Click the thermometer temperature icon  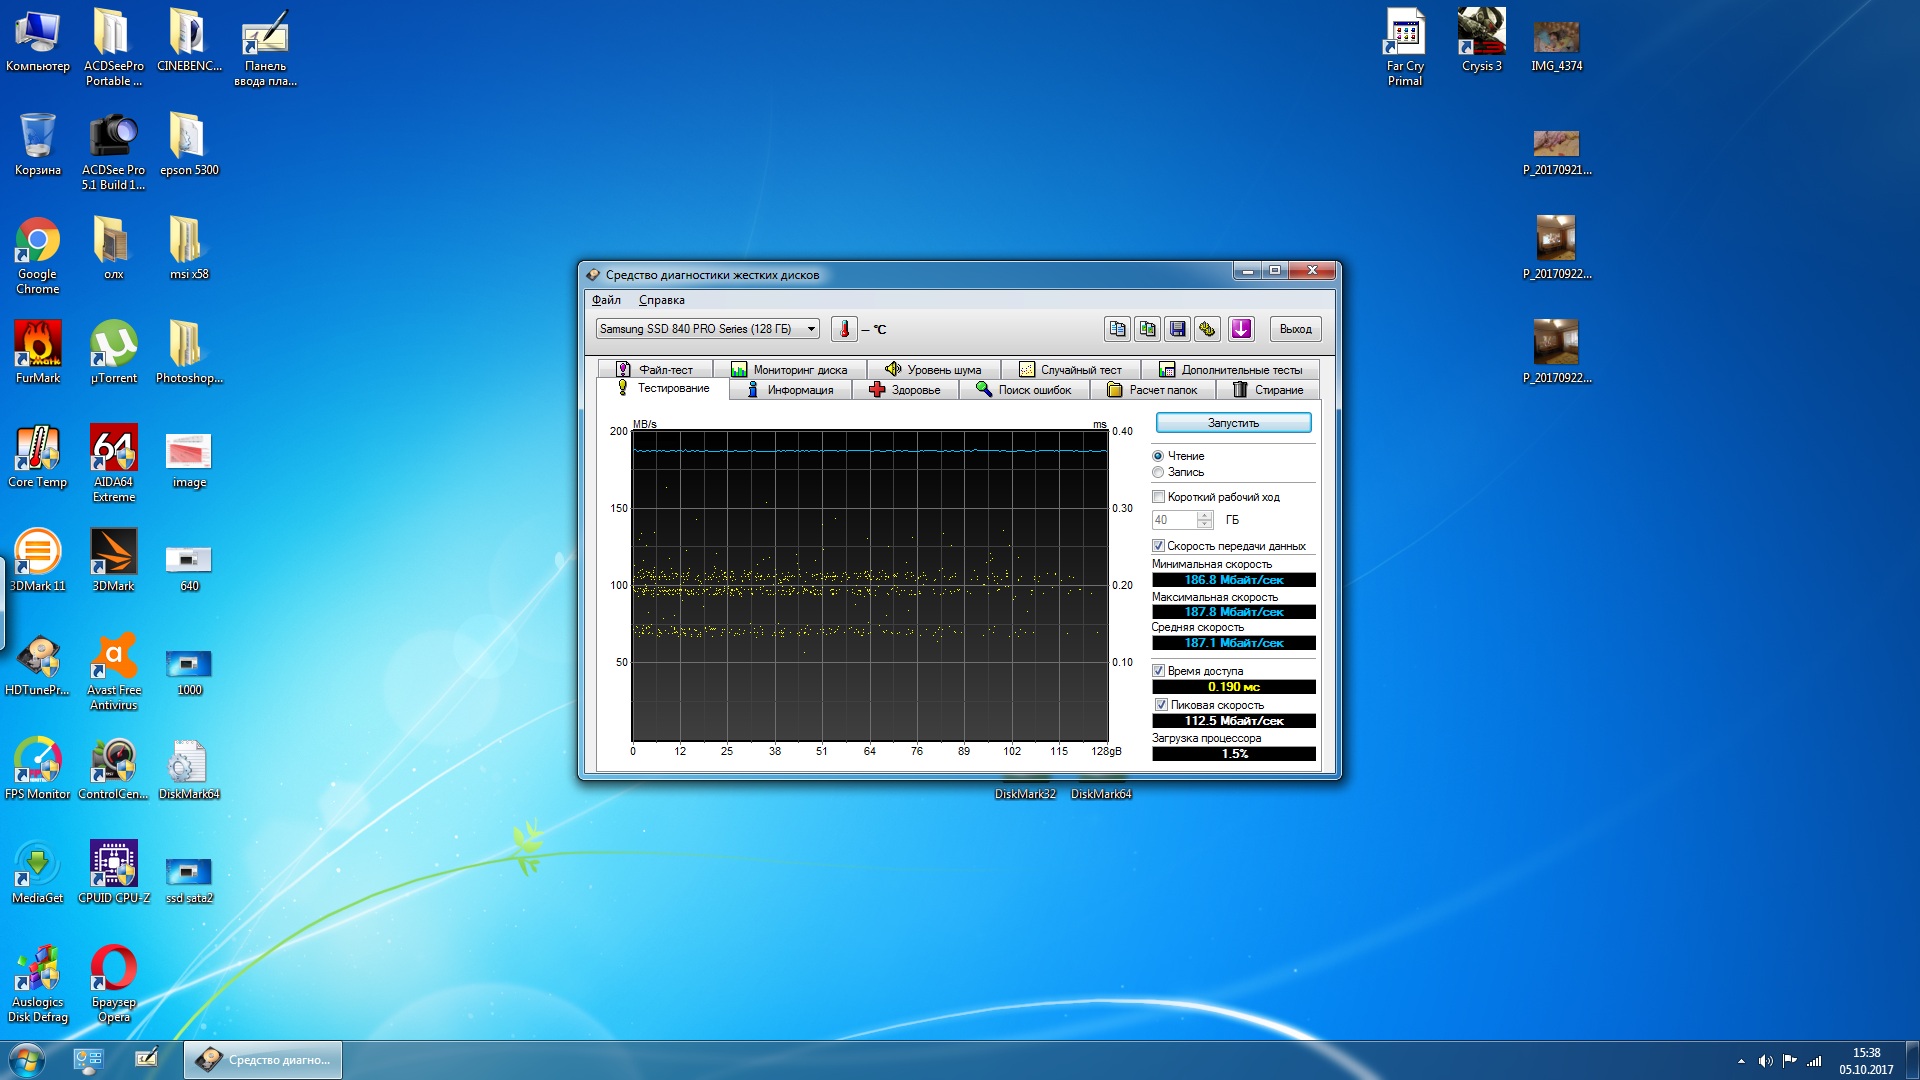tap(843, 329)
